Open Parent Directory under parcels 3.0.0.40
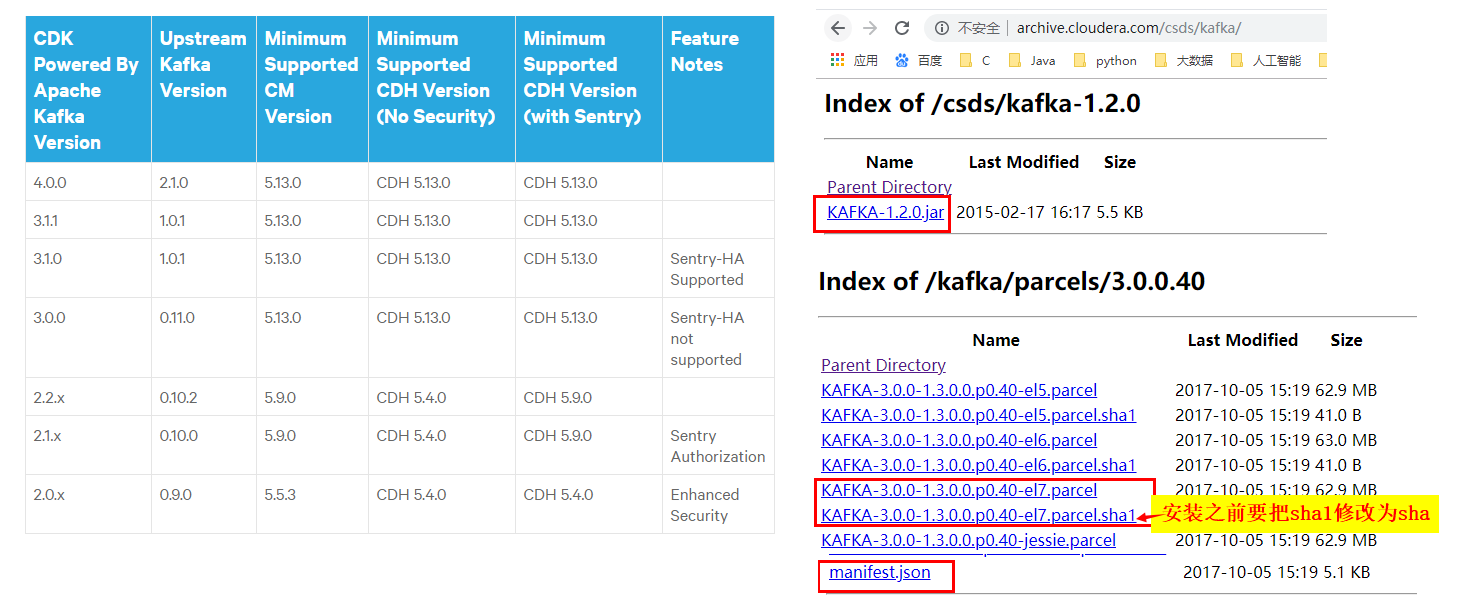The image size is (1468, 604). coord(883,365)
